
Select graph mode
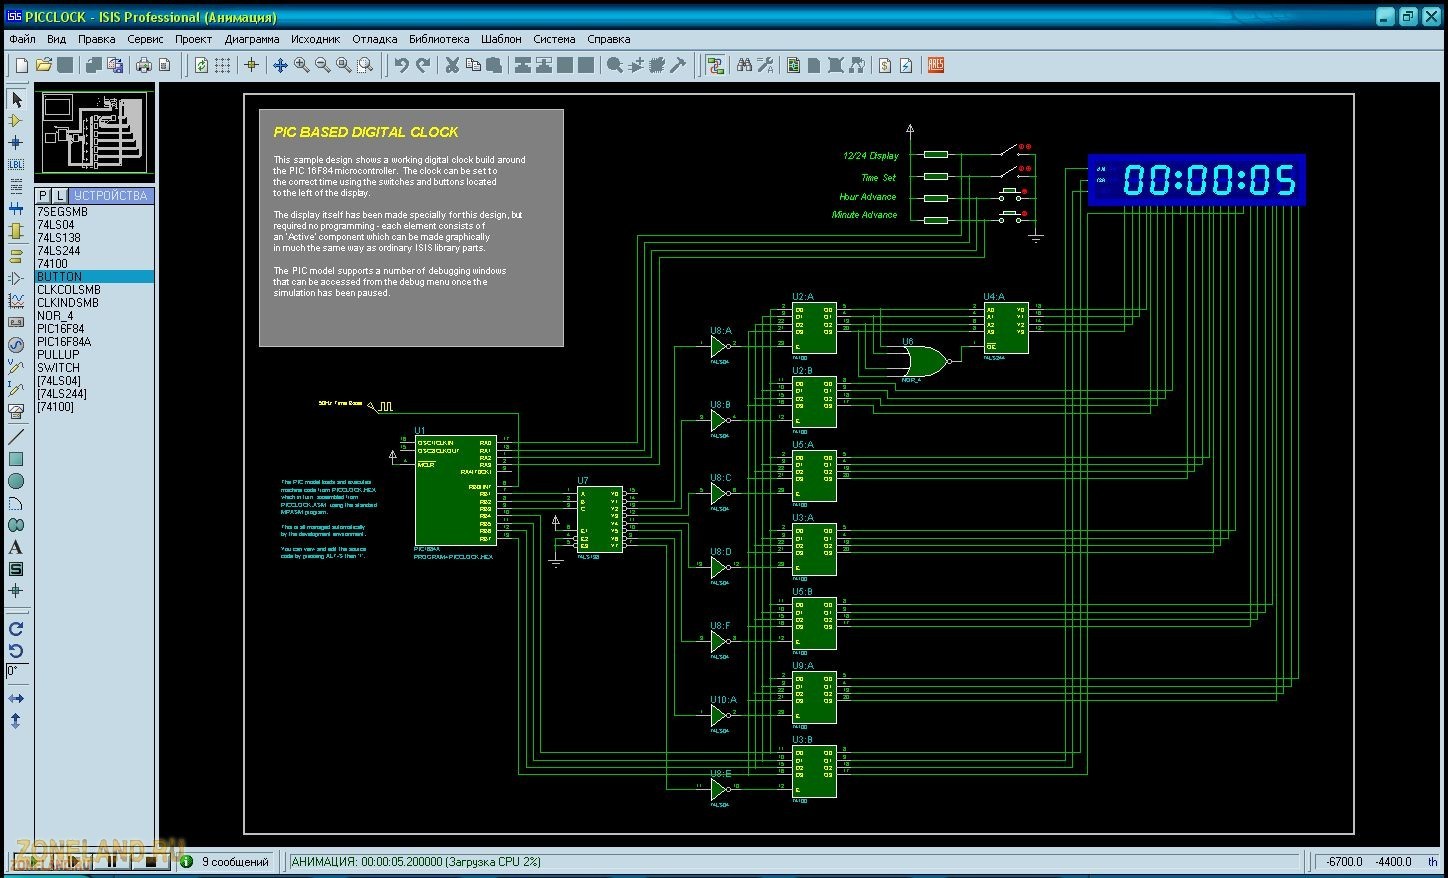(x=16, y=301)
